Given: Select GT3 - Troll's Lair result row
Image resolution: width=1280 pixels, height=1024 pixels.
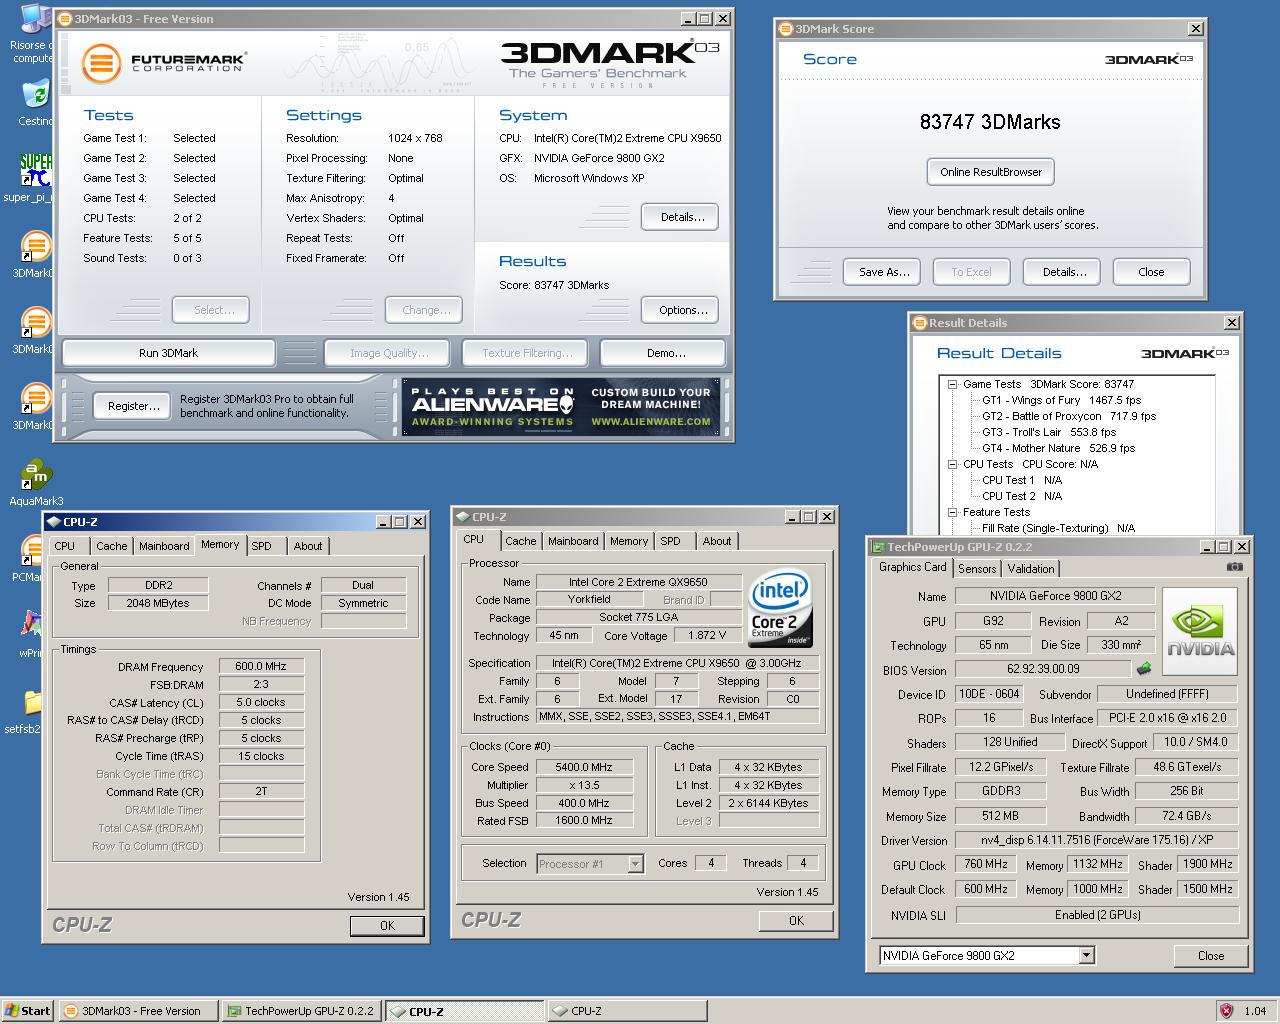Looking at the screenshot, I should 1049,432.
